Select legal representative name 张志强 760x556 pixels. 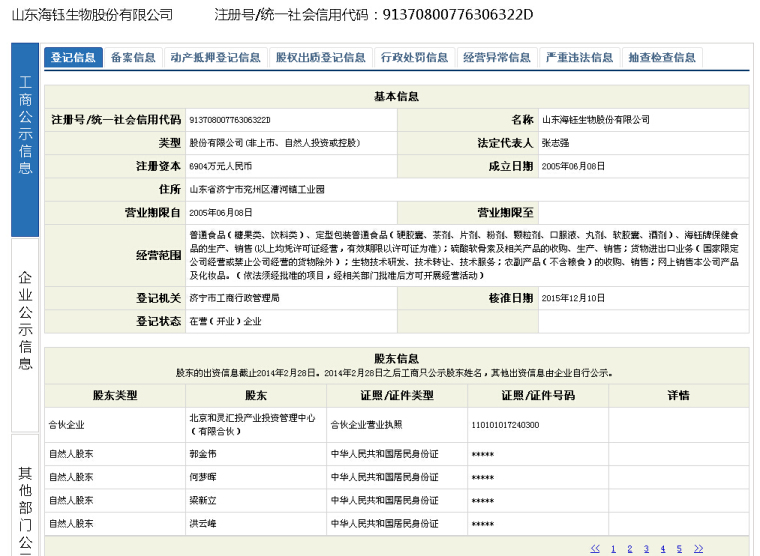point(555,143)
